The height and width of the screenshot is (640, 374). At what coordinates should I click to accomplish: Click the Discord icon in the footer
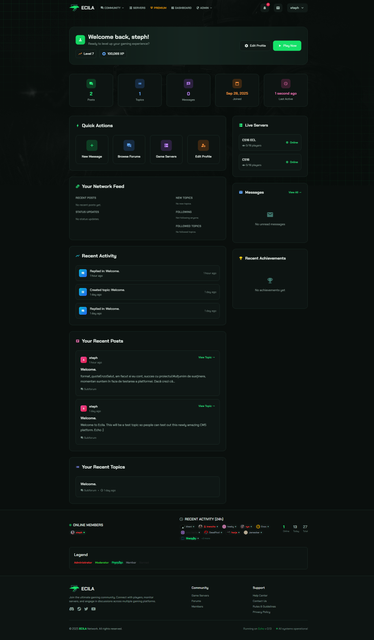(71, 609)
